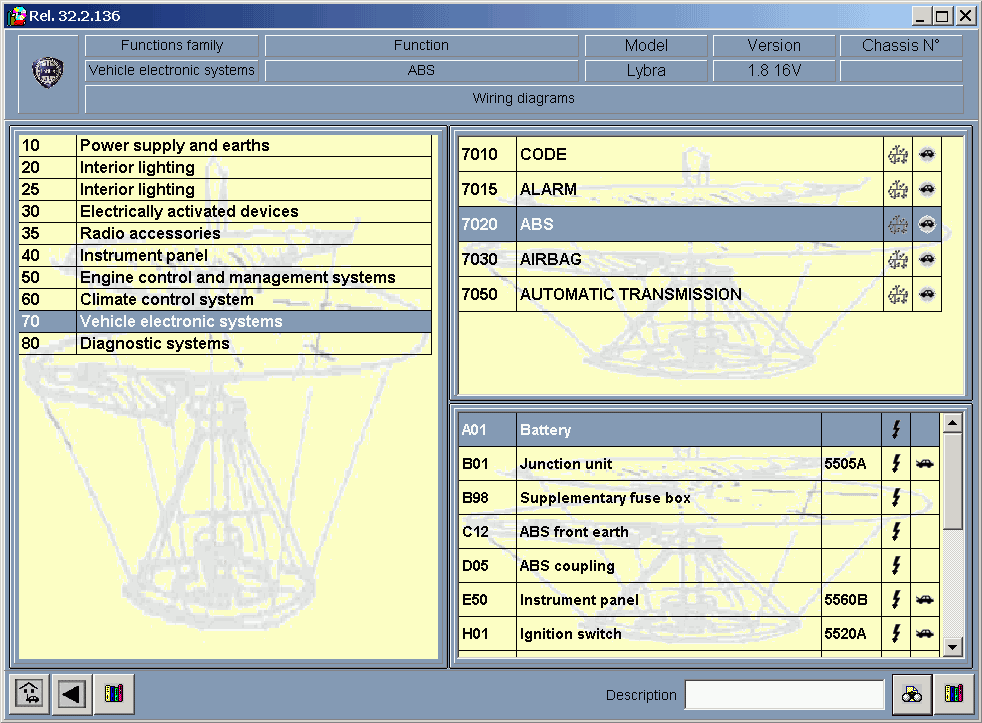The height and width of the screenshot is (723, 982).
Task: Click lightning bolt icon for Instrument panel E50
Action: pos(896,600)
